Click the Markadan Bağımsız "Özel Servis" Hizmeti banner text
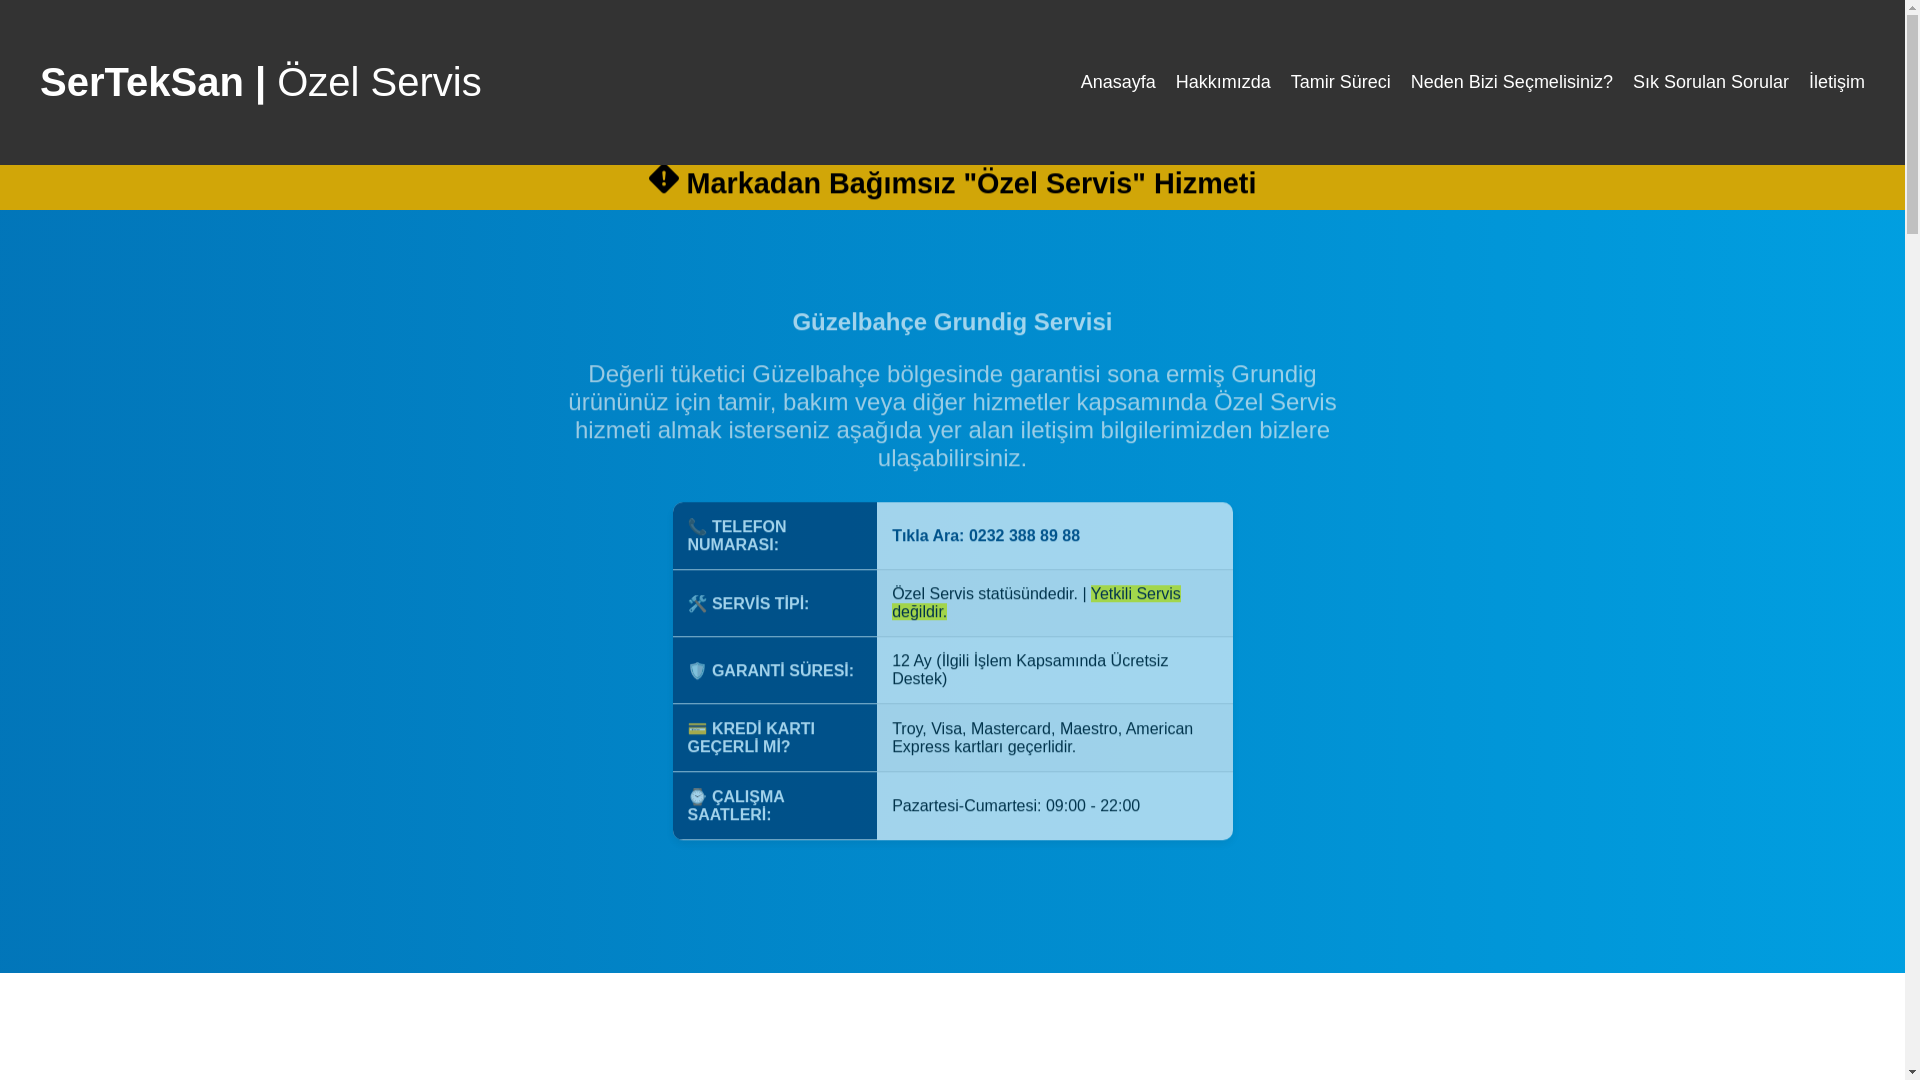The width and height of the screenshot is (1920, 1080). point(970,183)
